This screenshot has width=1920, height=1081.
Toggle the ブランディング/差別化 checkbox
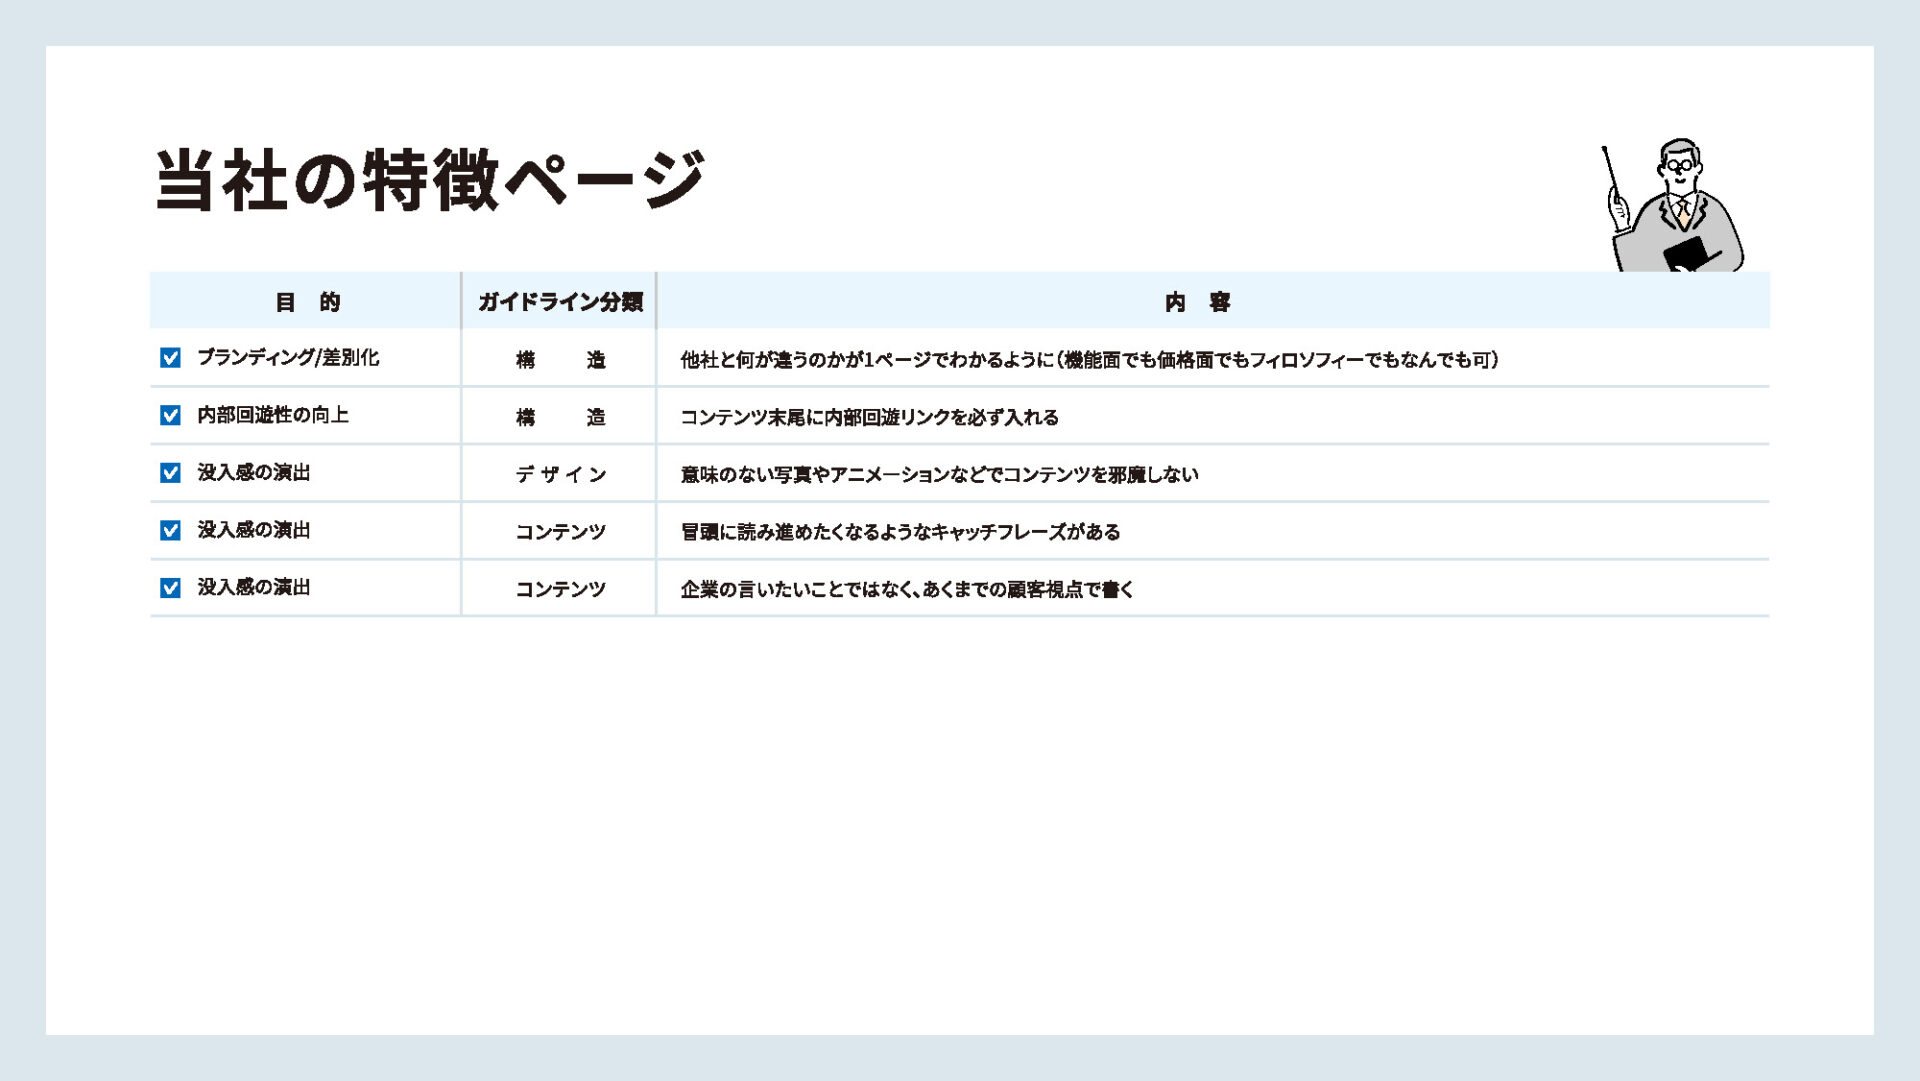point(171,358)
